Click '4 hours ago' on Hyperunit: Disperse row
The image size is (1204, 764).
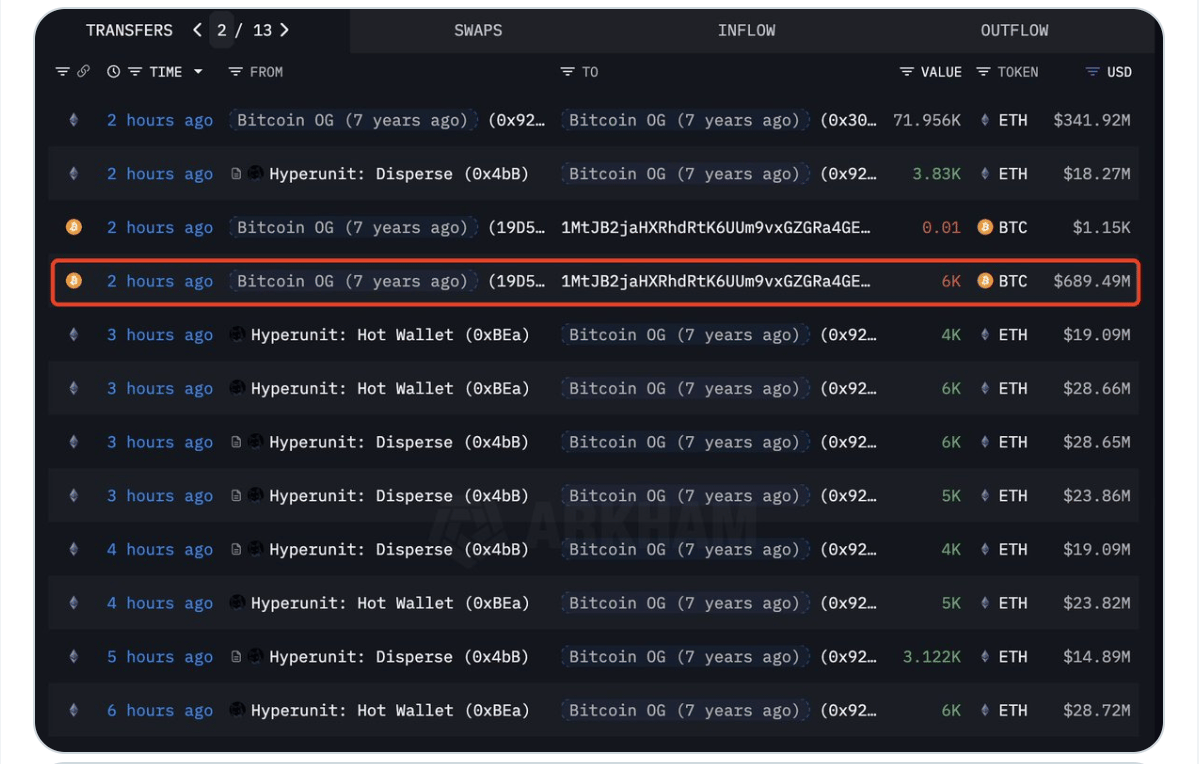tap(160, 549)
